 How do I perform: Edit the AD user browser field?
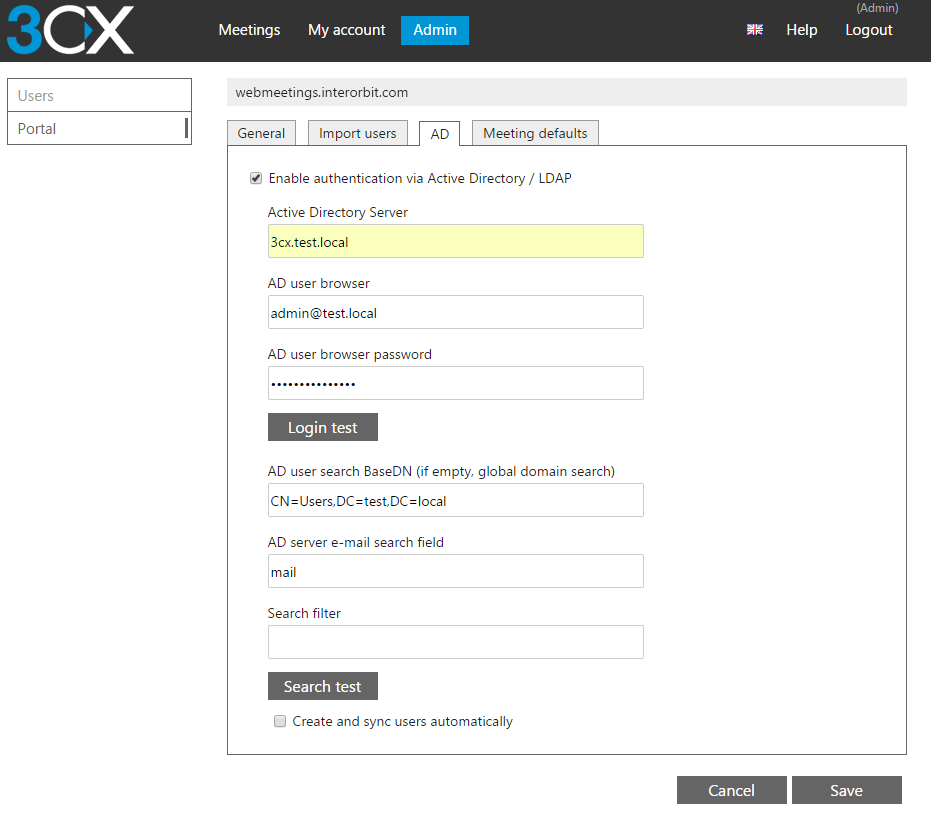pyautogui.click(x=455, y=312)
